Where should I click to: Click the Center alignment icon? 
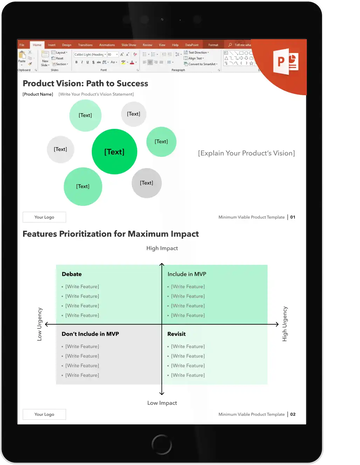coord(150,62)
